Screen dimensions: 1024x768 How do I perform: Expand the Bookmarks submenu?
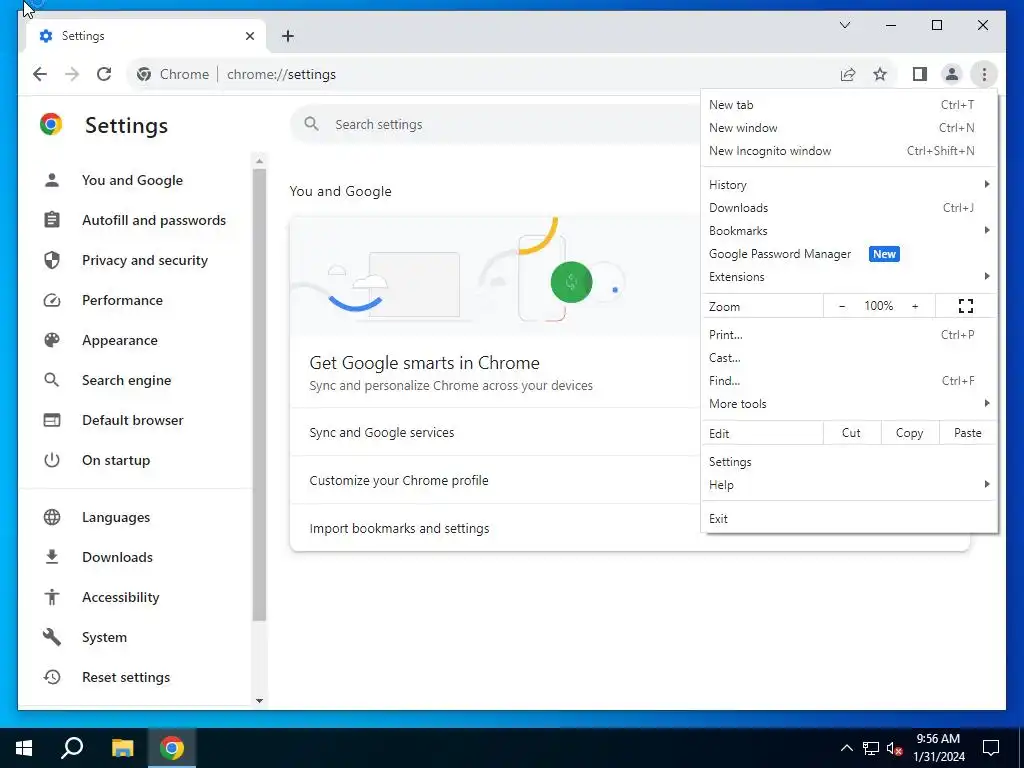(x=849, y=231)
